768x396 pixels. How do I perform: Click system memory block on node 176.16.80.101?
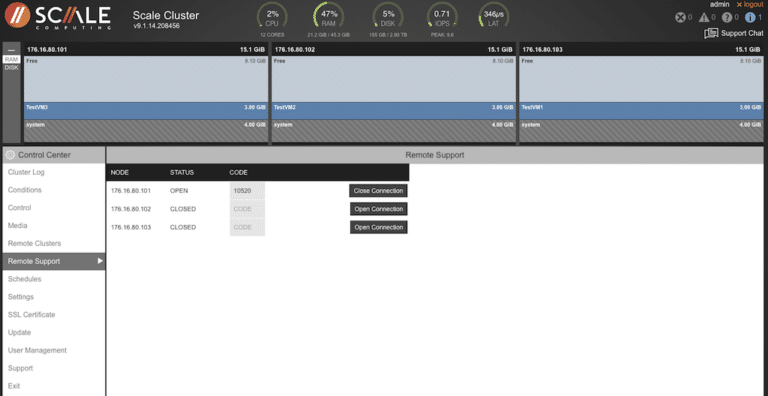(146, 131)
